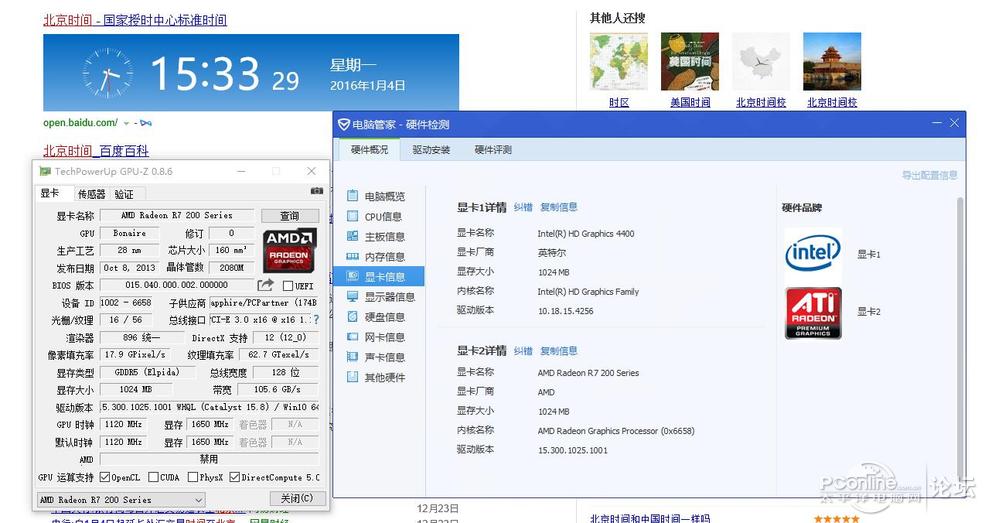Click the 美国时间 link under thumbnail
The width and height of the screenshot is (985, 523).
coord(690,102)
